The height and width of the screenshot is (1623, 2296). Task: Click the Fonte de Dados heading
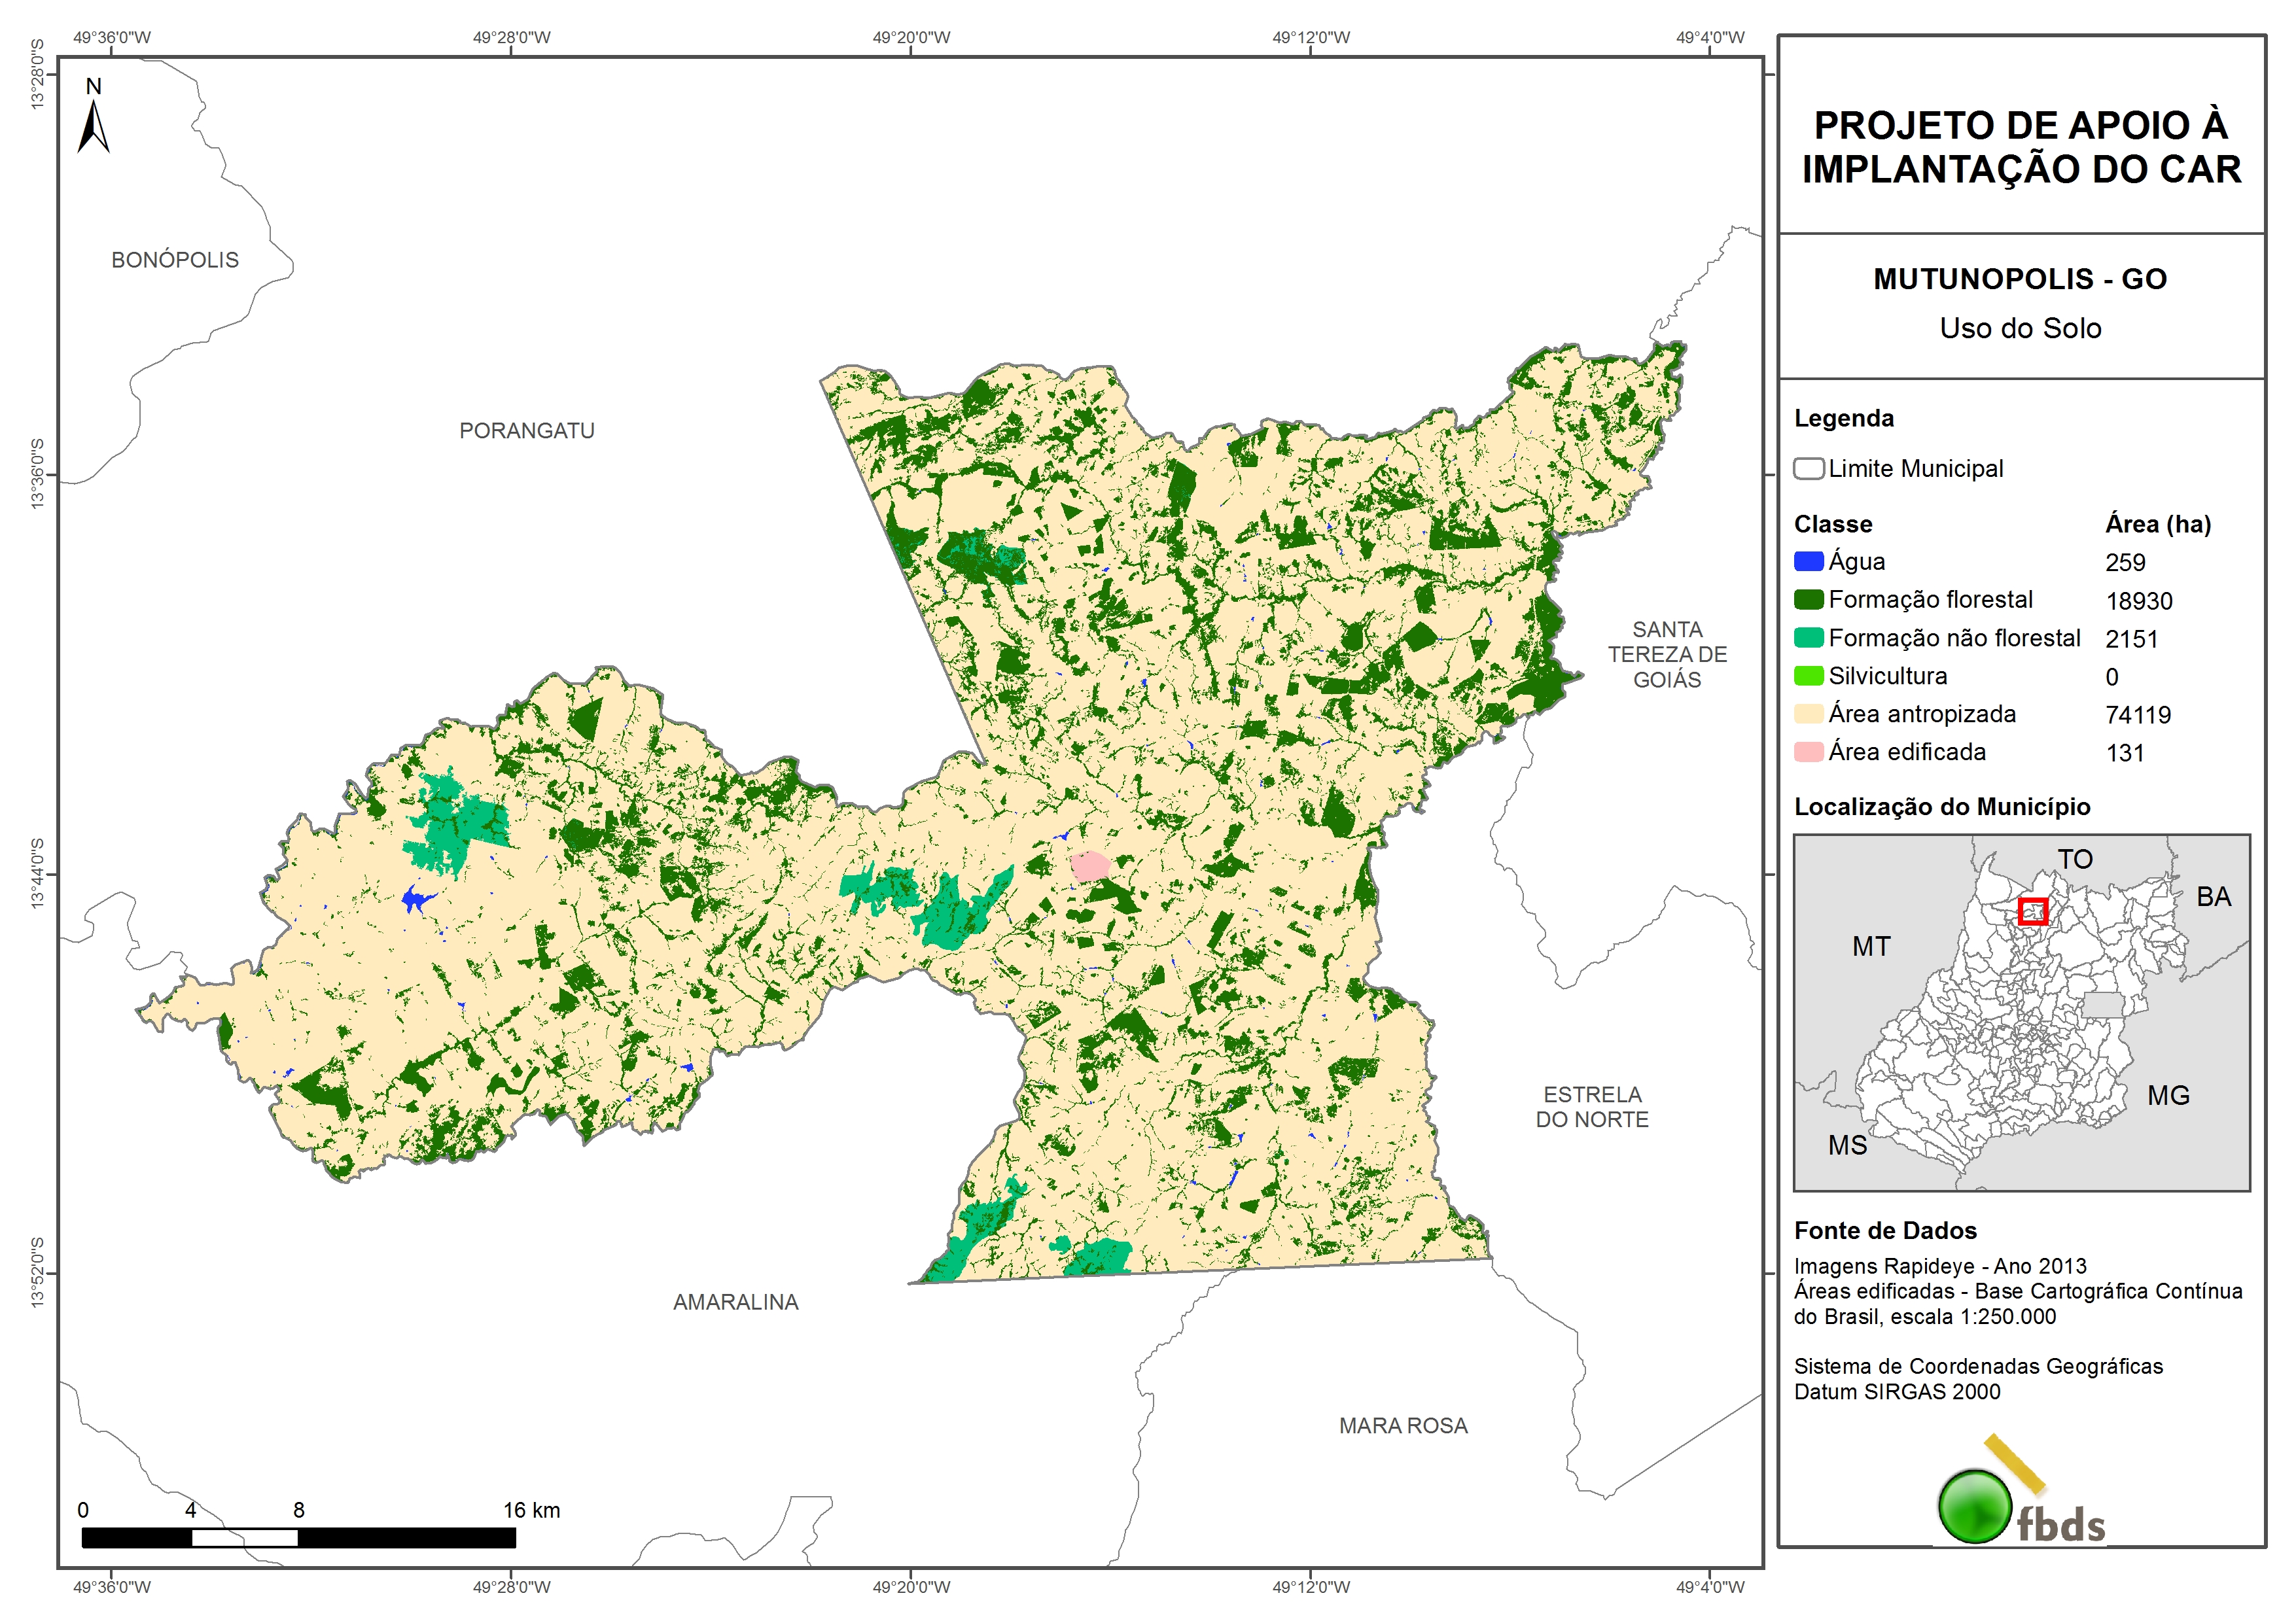[1885, 1231]
